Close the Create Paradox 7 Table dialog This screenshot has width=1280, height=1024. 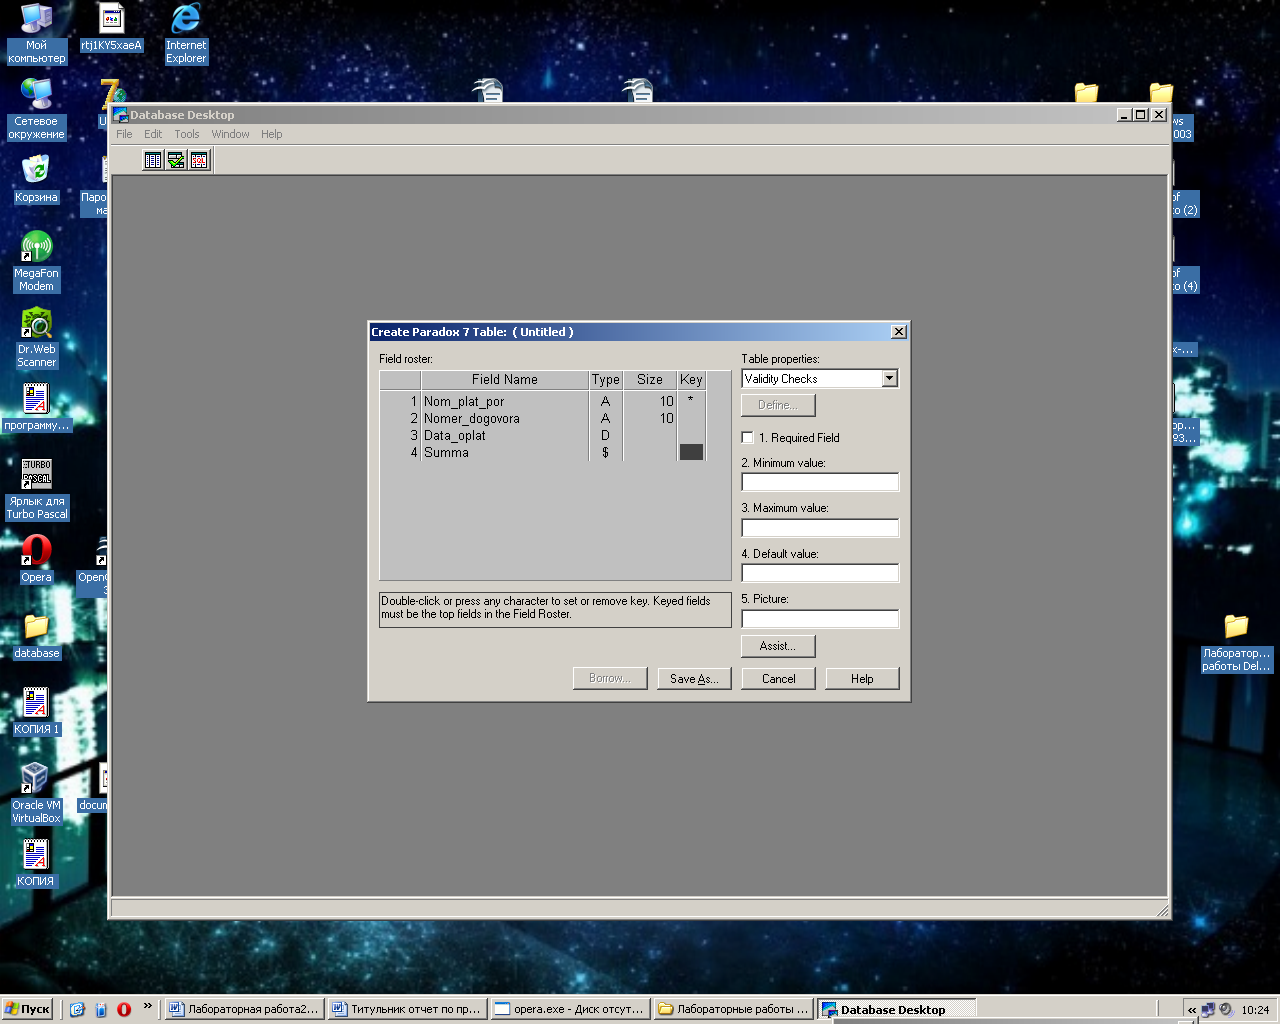(899, 332)
